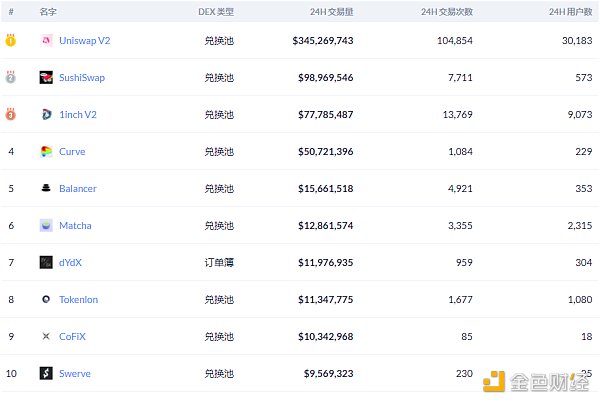This screenshot has width=600, height=403.
Task: Click the gold rank 1 medal
Action: click(x=11, y=40)
